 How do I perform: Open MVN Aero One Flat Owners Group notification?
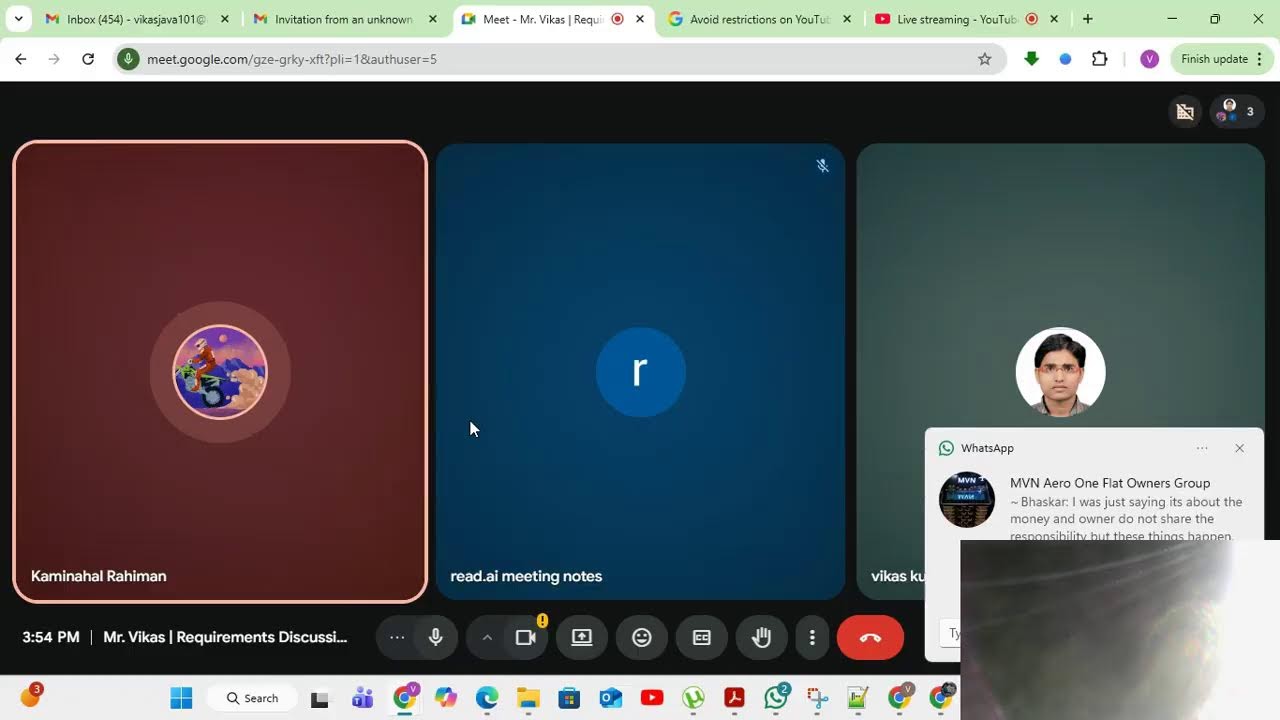[x=1110, y=483]
